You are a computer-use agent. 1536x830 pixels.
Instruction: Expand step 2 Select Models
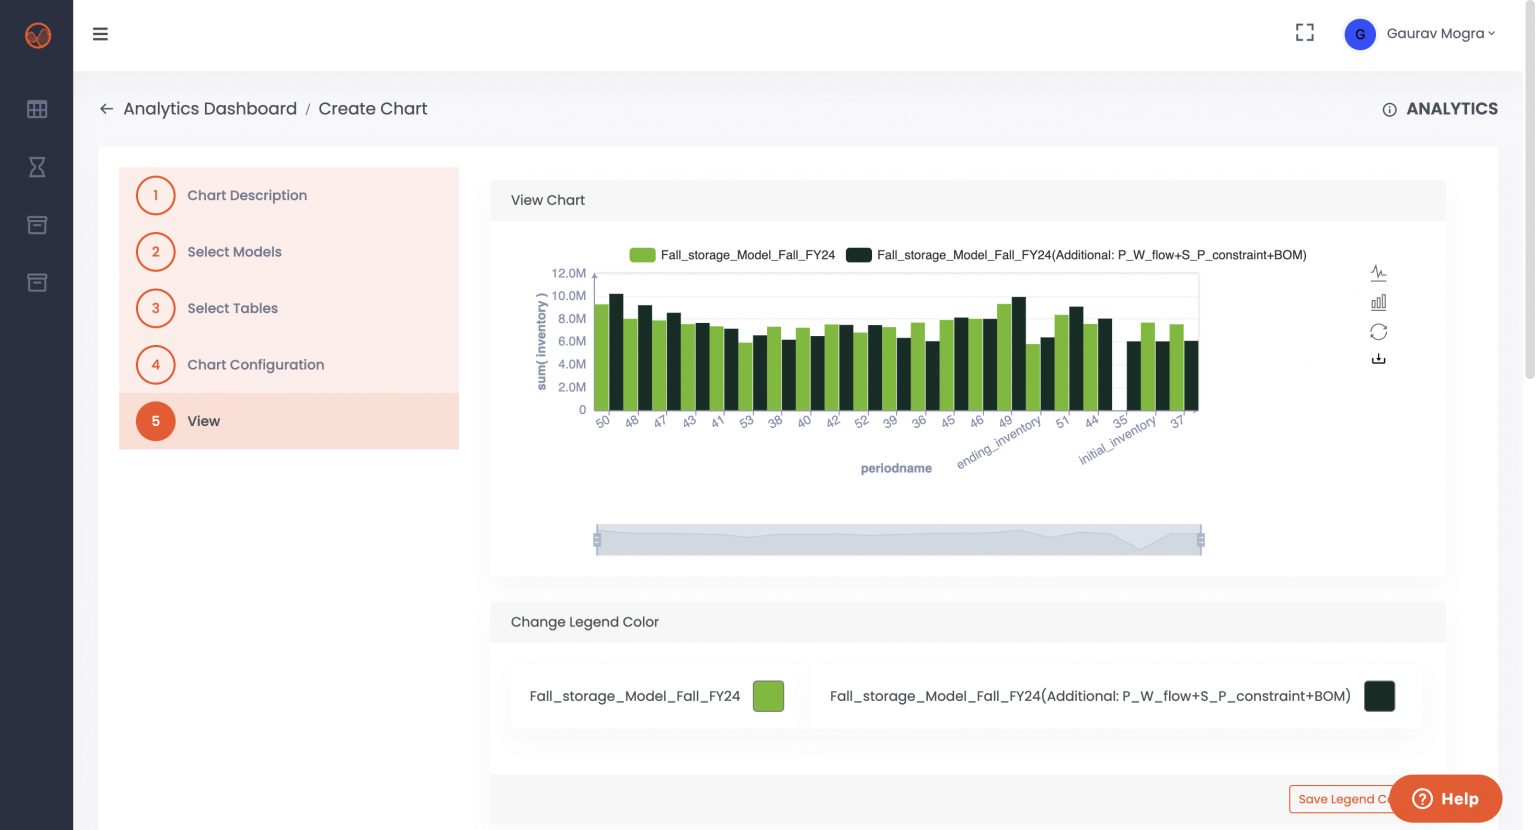tap(234, 252)
